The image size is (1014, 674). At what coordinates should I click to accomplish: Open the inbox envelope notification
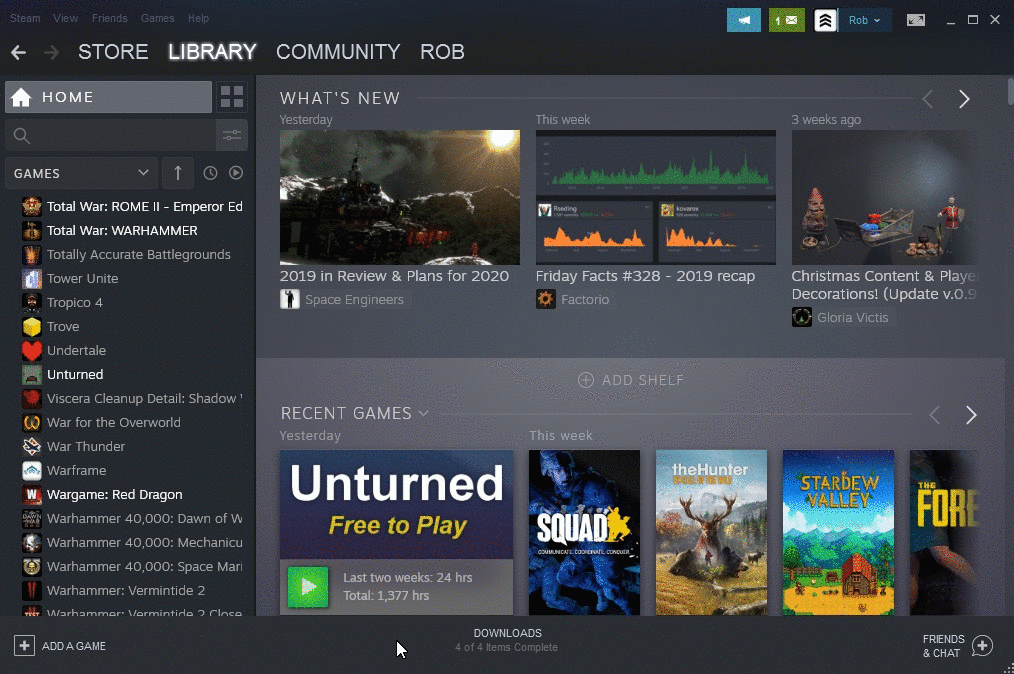(x=786, y=20)
